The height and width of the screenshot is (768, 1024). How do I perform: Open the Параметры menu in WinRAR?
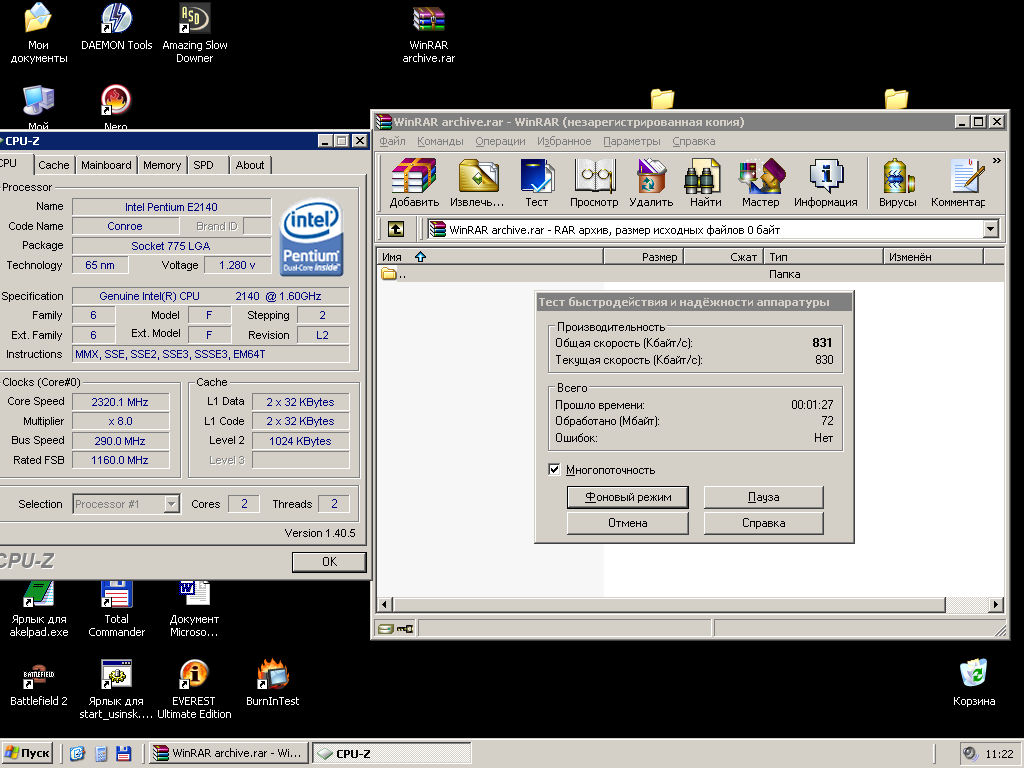(632, 141)
